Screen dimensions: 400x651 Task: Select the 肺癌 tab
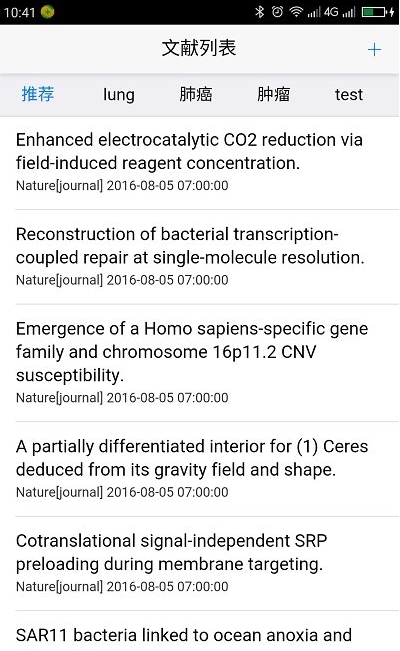196,94
